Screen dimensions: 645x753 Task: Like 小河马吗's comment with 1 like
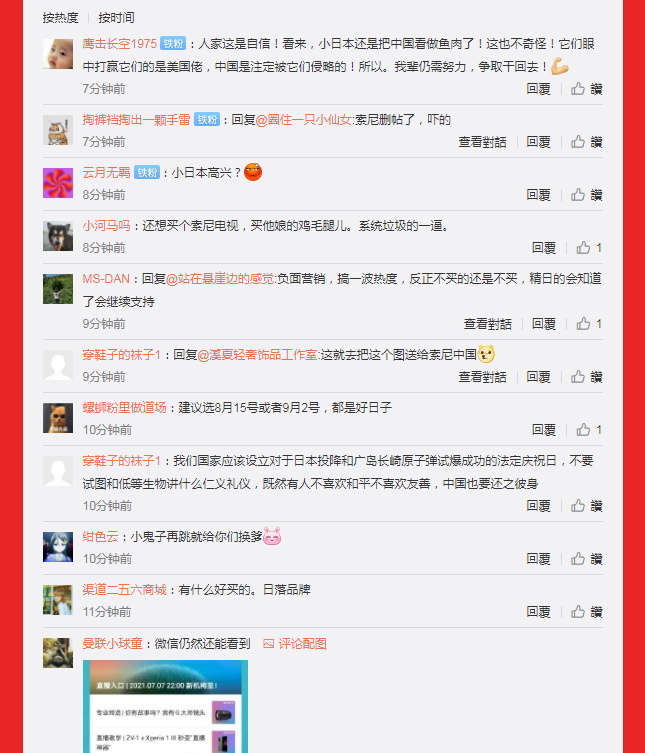coord(589,248)
